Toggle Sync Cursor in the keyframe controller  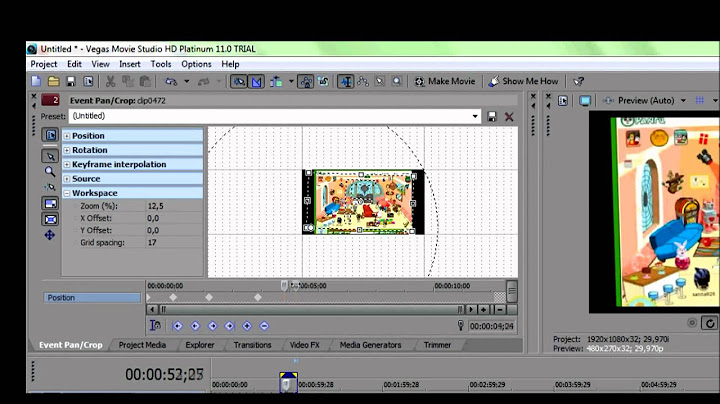pos(155,326)
